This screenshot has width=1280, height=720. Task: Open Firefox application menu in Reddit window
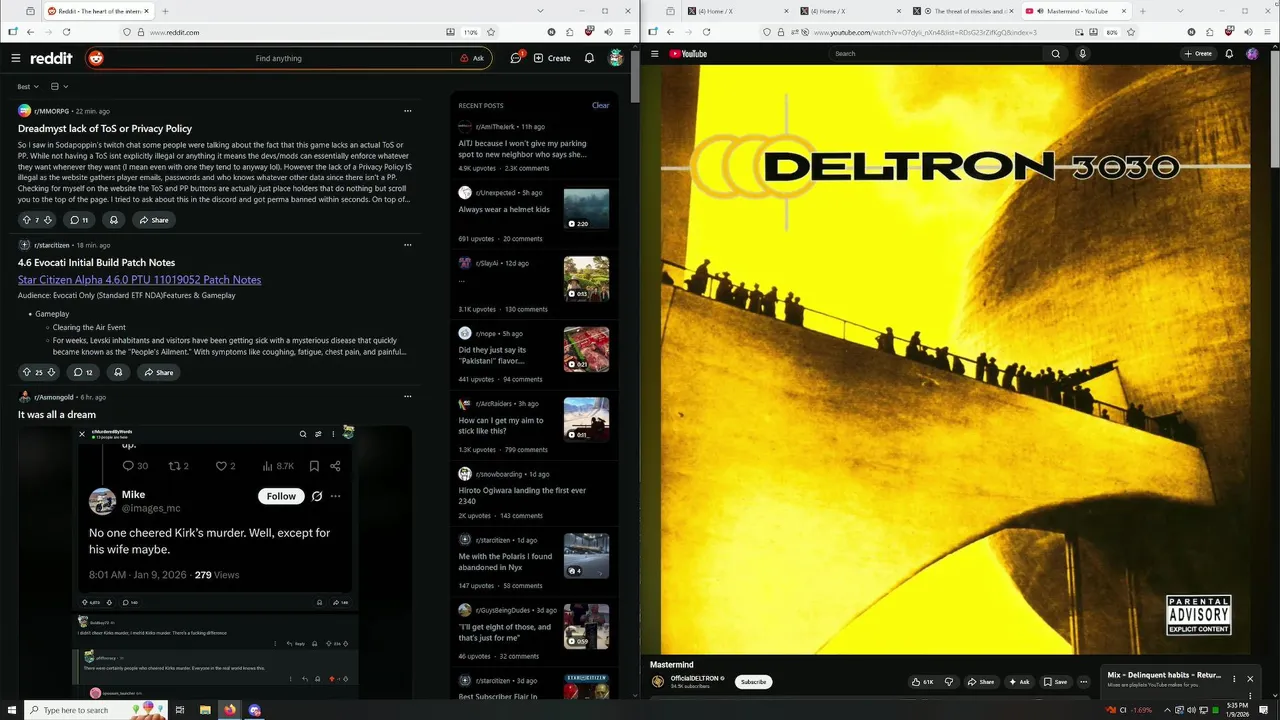627,32
